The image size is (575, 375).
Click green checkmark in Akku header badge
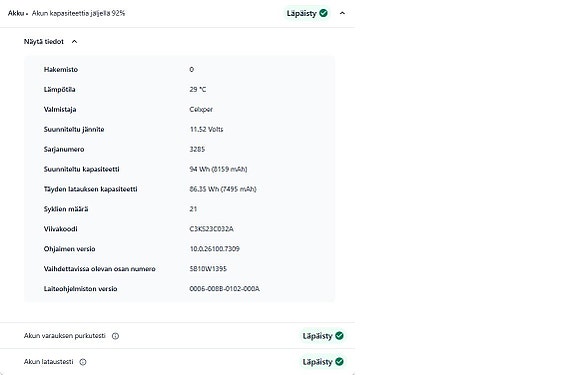coord(323,13)
